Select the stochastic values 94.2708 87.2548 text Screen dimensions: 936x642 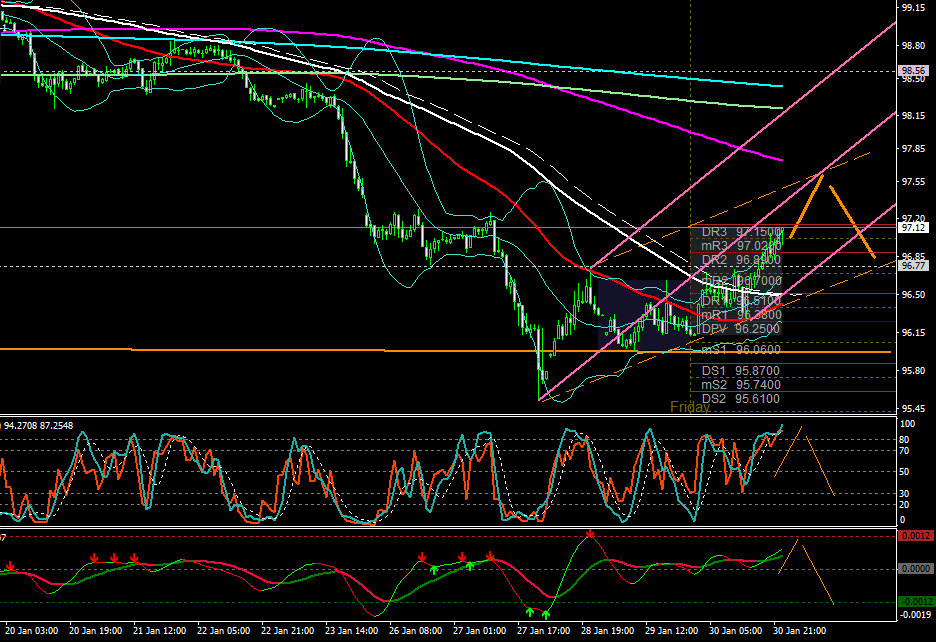coord(38,426)
